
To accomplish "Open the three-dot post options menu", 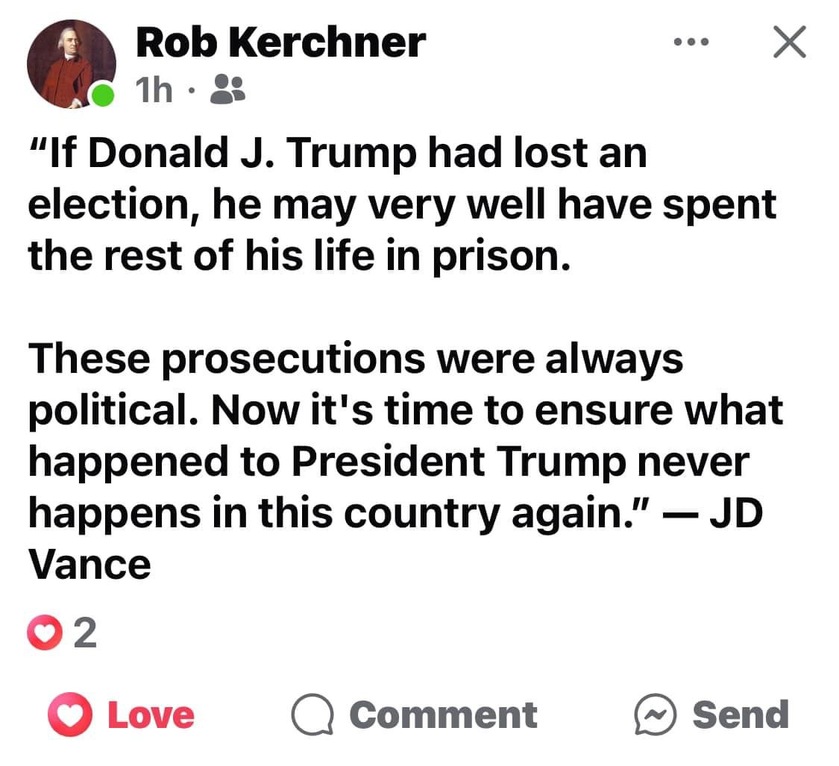I will coord(691,42).
